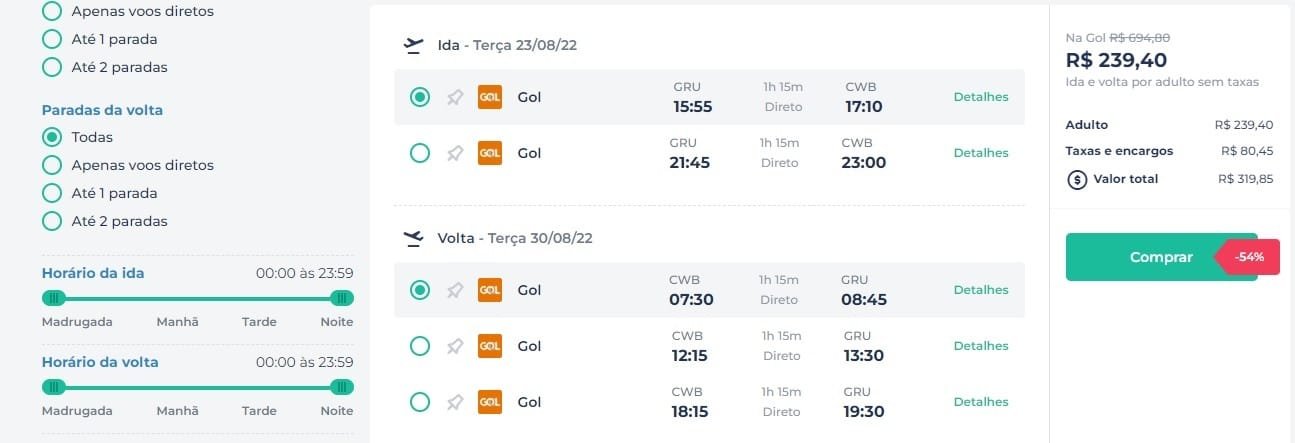Pin the 21:45 Gol outbound flight
This screenshot has width=1295, height=443.
(455, 153)
